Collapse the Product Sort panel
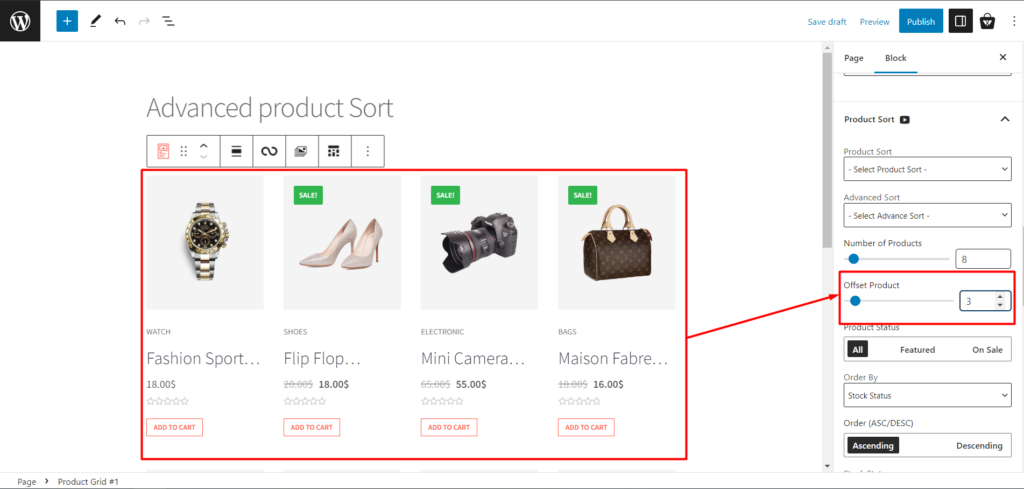Image resolution: width=1024 pixels, height=489 pixels. [1004, 119]
